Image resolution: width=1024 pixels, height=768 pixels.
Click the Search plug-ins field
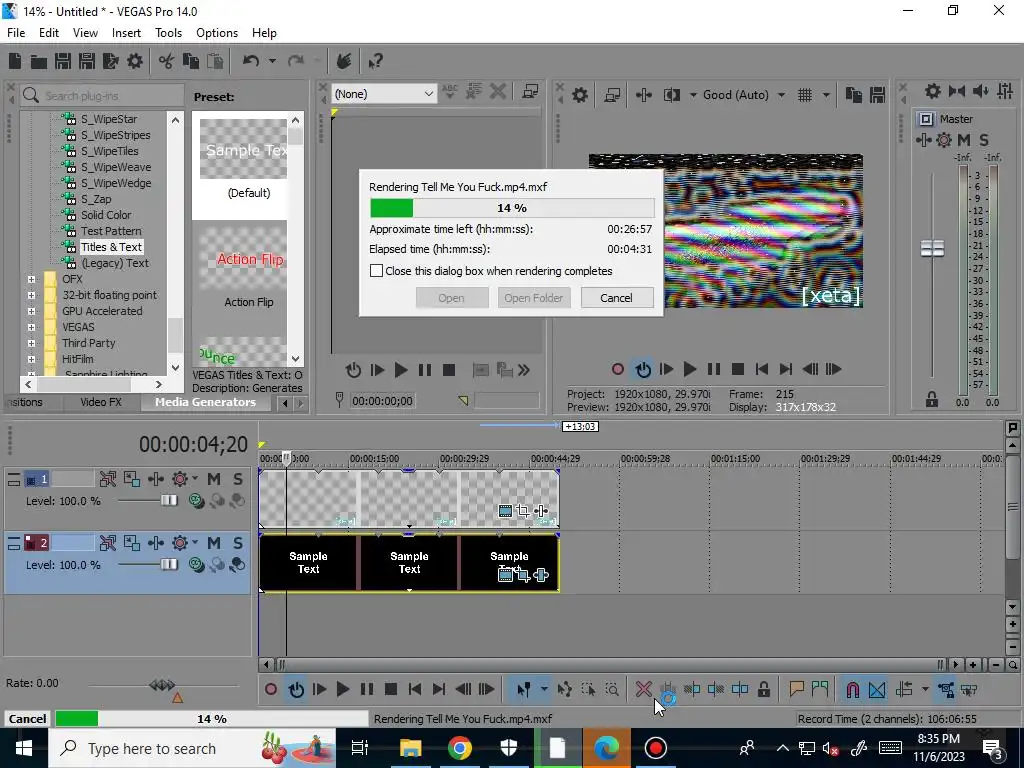point(102,95)
